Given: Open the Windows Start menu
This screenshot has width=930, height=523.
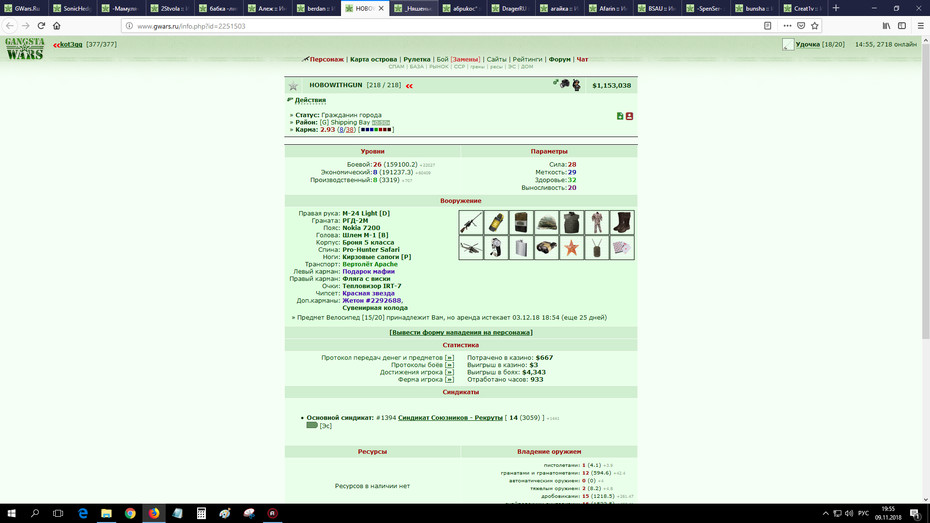Looking at the screenshot, I should [11, 514].
